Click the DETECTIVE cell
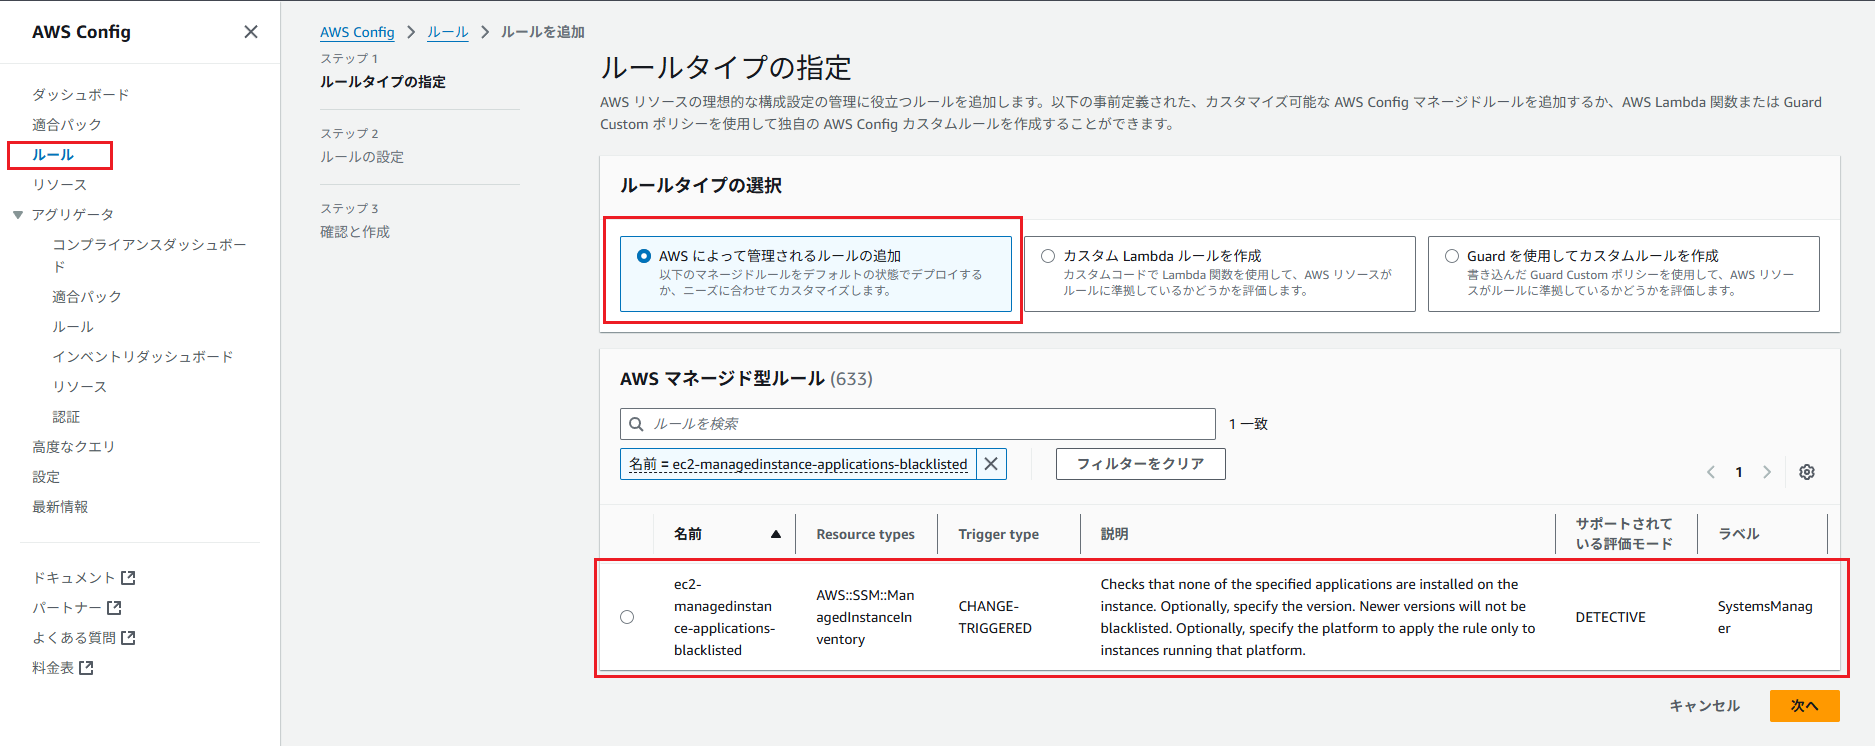 [1610, 617]
